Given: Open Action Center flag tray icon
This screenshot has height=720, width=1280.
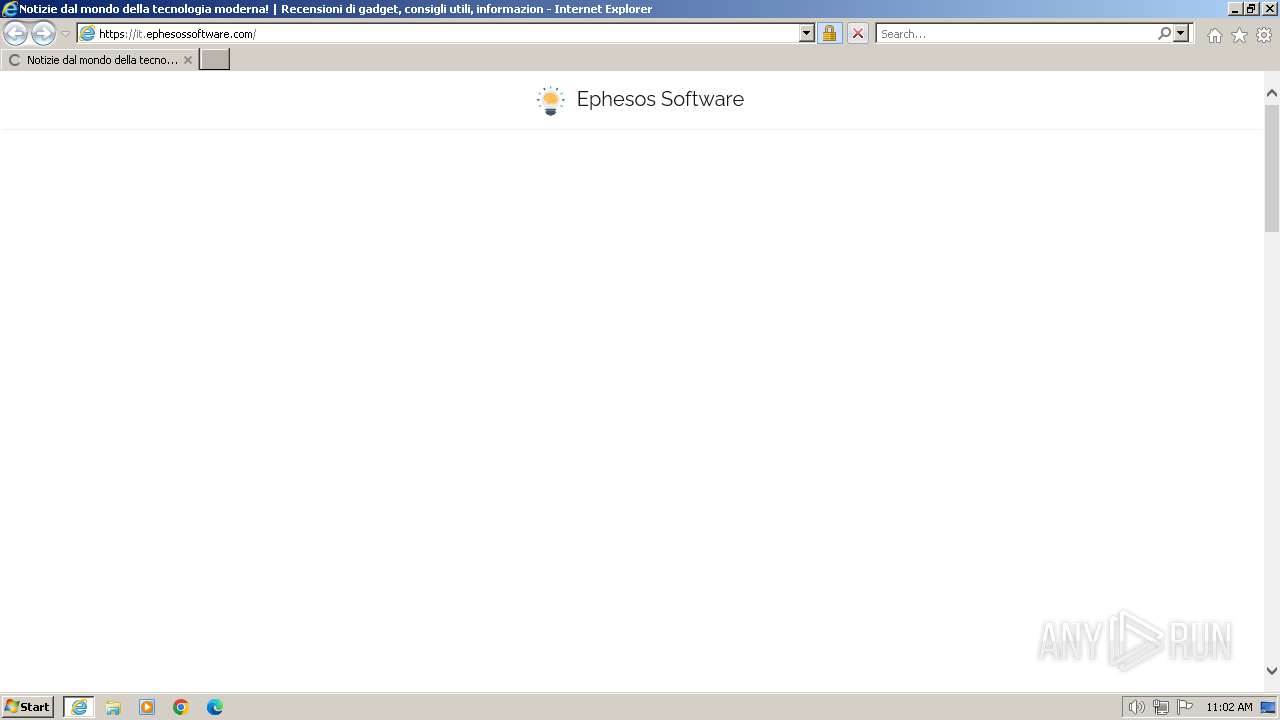Looking at the screenshot, I should click(x=1185, y=707).
